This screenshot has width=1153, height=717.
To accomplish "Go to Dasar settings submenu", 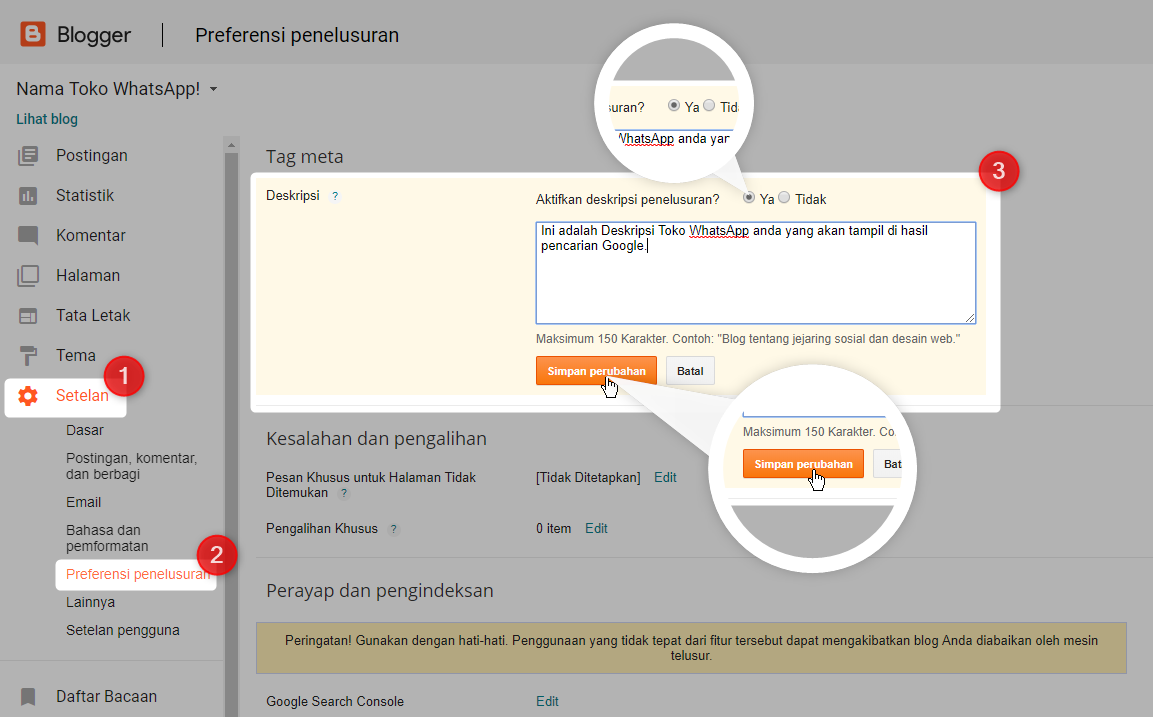I will coord(85,430).
